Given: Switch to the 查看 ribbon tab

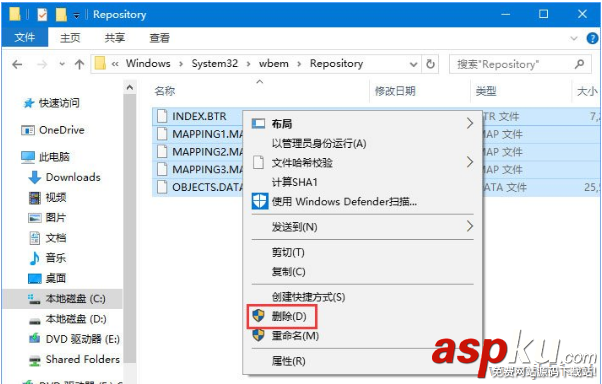Looking at the screenshot, I should click(x=159, y=38).
